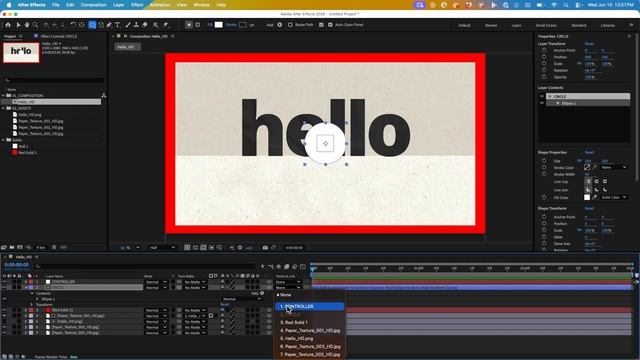Select the Eraser tool
Viewport: 640px width, 360px height.
(145, 25)
